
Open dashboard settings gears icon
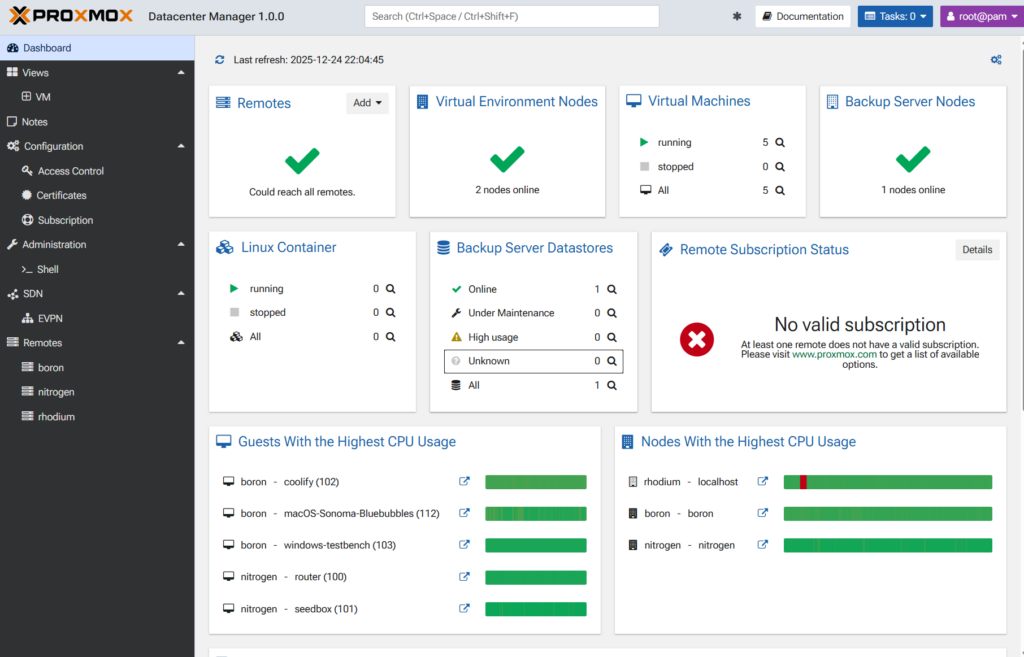pyautogui.click(x=996, y=60)
